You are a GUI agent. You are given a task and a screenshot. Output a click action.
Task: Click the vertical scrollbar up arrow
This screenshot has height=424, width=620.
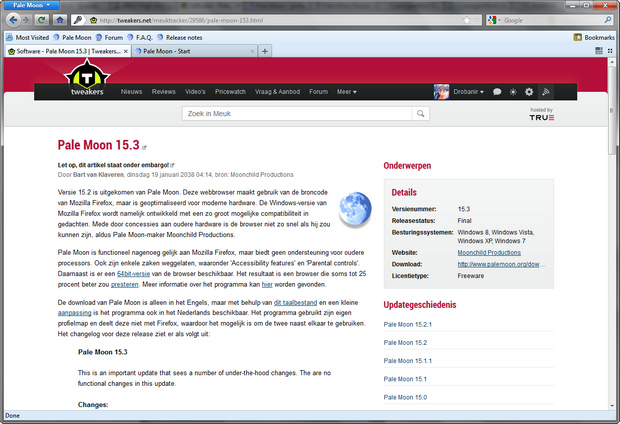(x=612, y=62)
